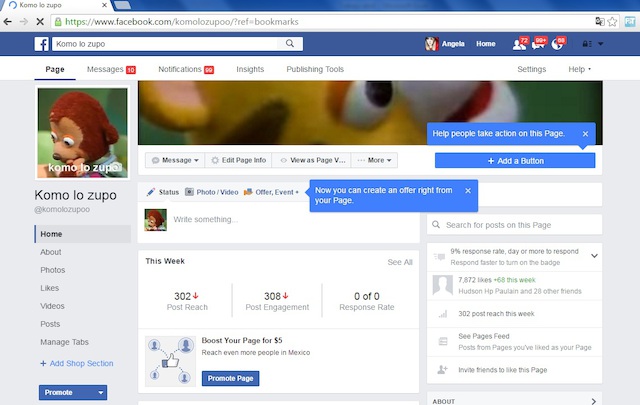Select Posts in left sidebar
Viewport: 640px width, 405px height.
[50, 324]
